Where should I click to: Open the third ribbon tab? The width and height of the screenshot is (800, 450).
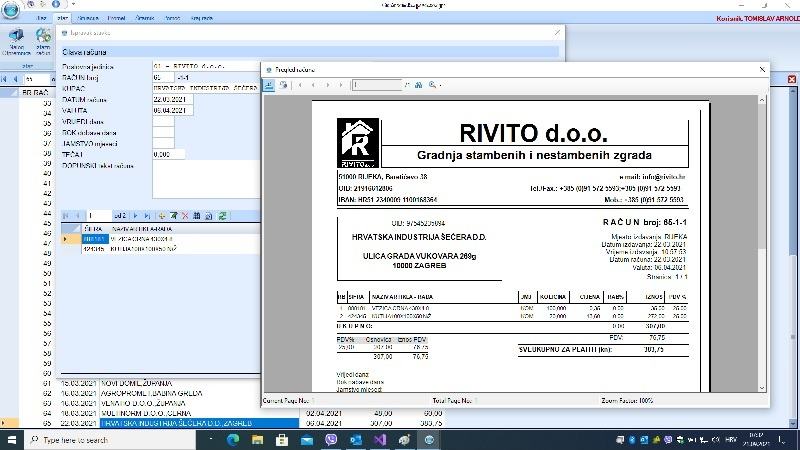click(88, 18)
